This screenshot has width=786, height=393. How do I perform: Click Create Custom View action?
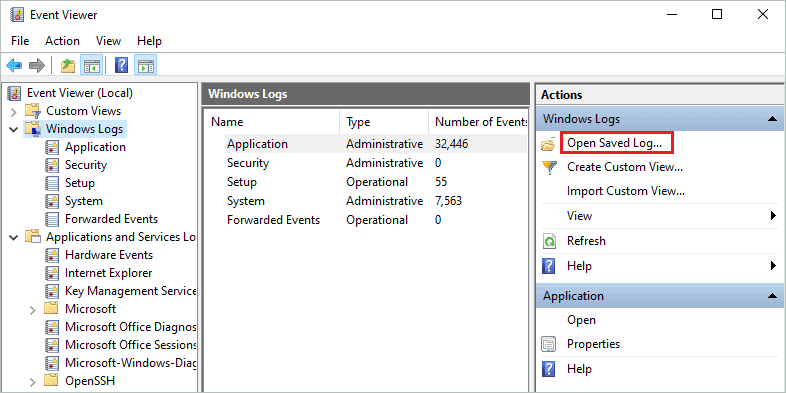tap(625, 167)
